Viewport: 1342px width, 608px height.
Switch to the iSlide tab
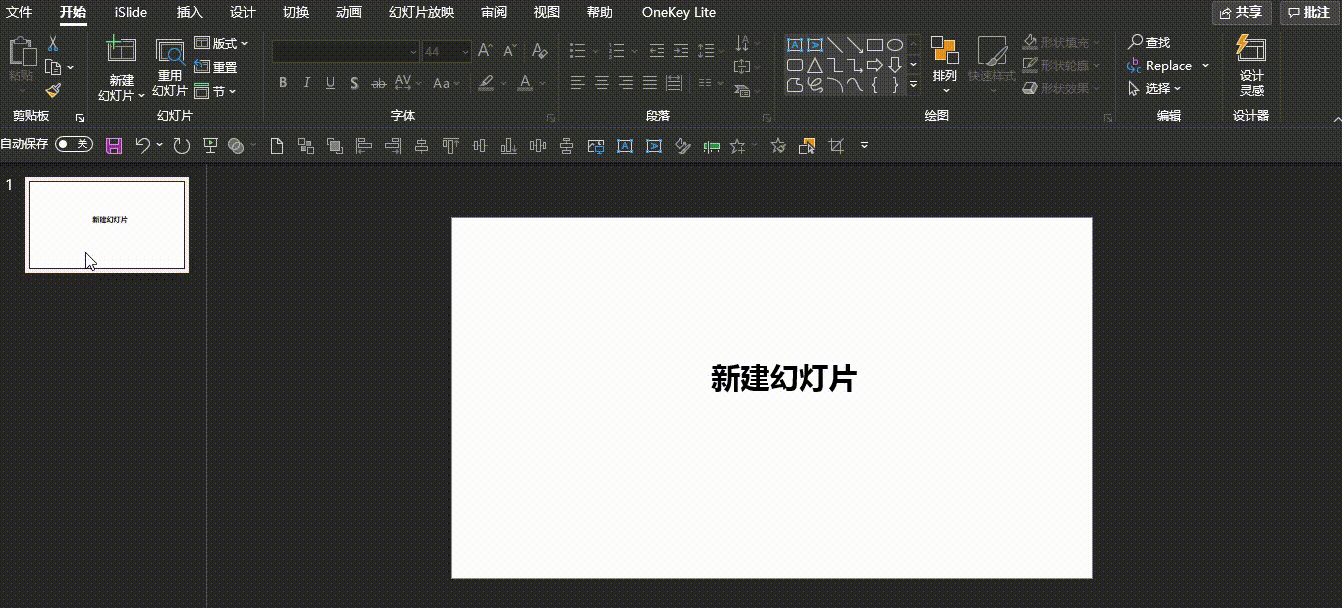(130, 12)
